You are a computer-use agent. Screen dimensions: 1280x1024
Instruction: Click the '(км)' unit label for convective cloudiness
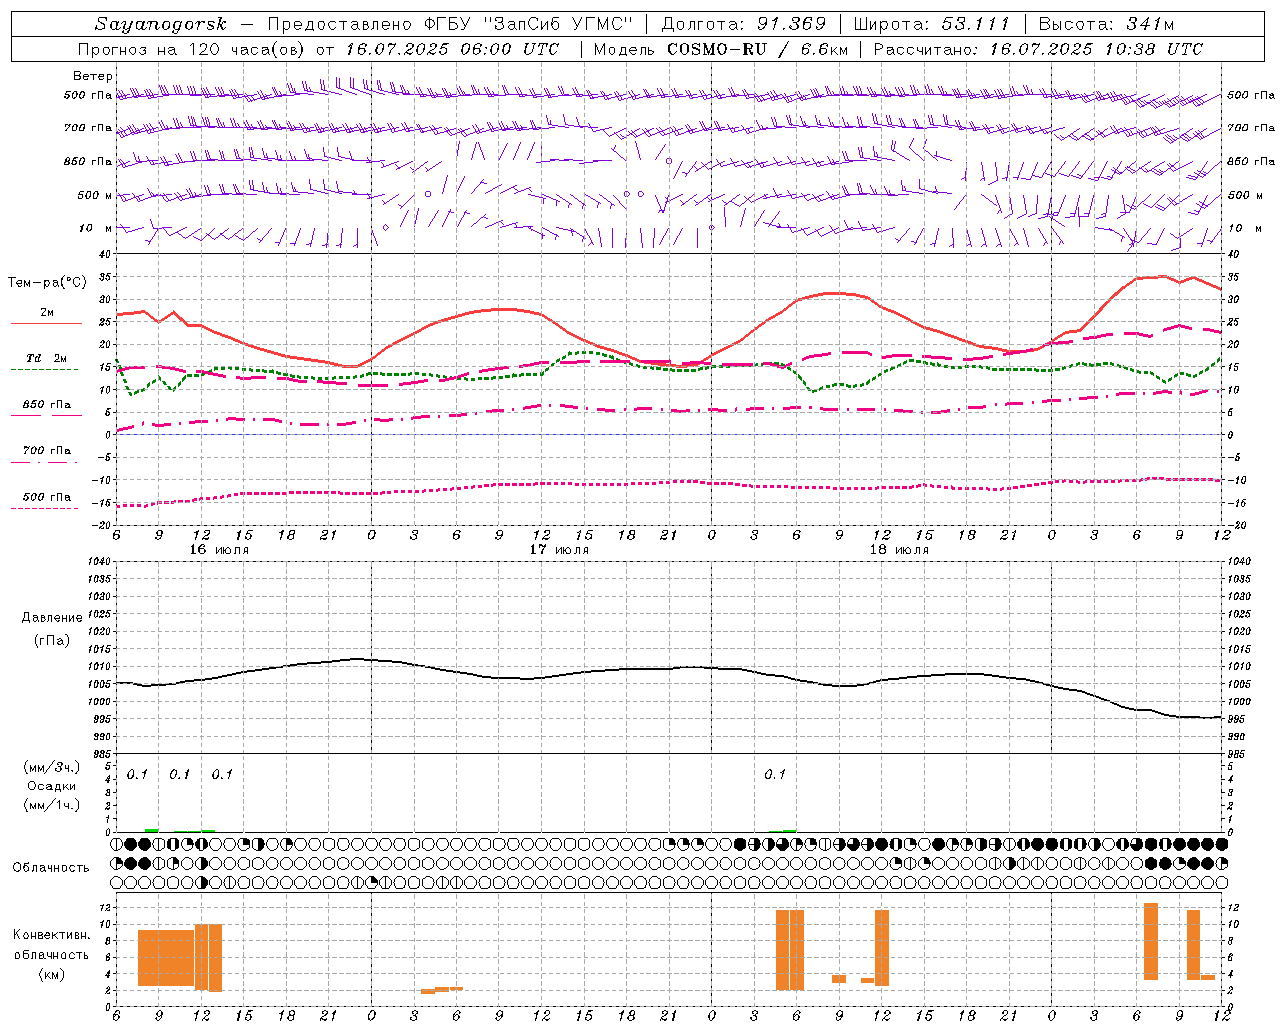(52, 974)
